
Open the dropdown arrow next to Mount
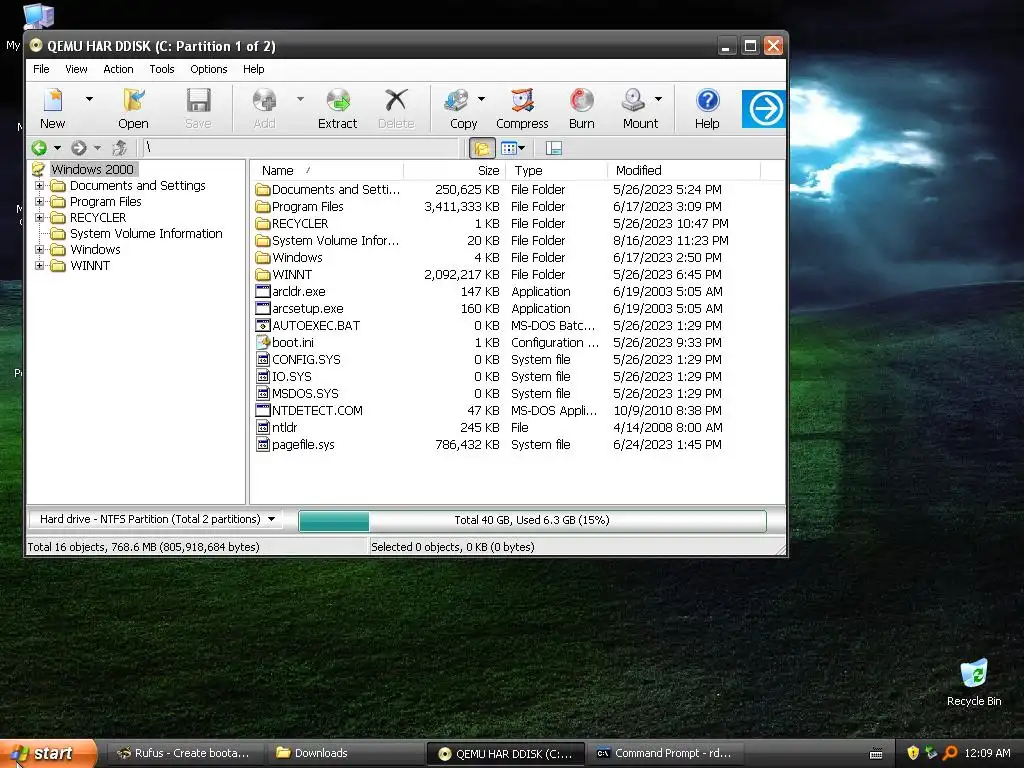pyautogui.click(x=658, y=99)
